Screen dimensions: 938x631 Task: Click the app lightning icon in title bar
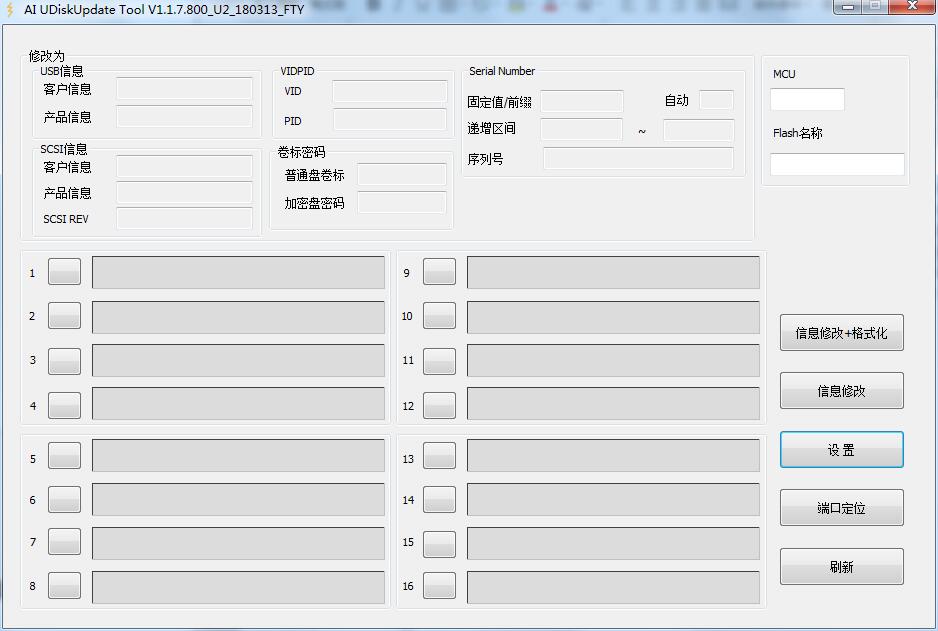pos(11,9)
